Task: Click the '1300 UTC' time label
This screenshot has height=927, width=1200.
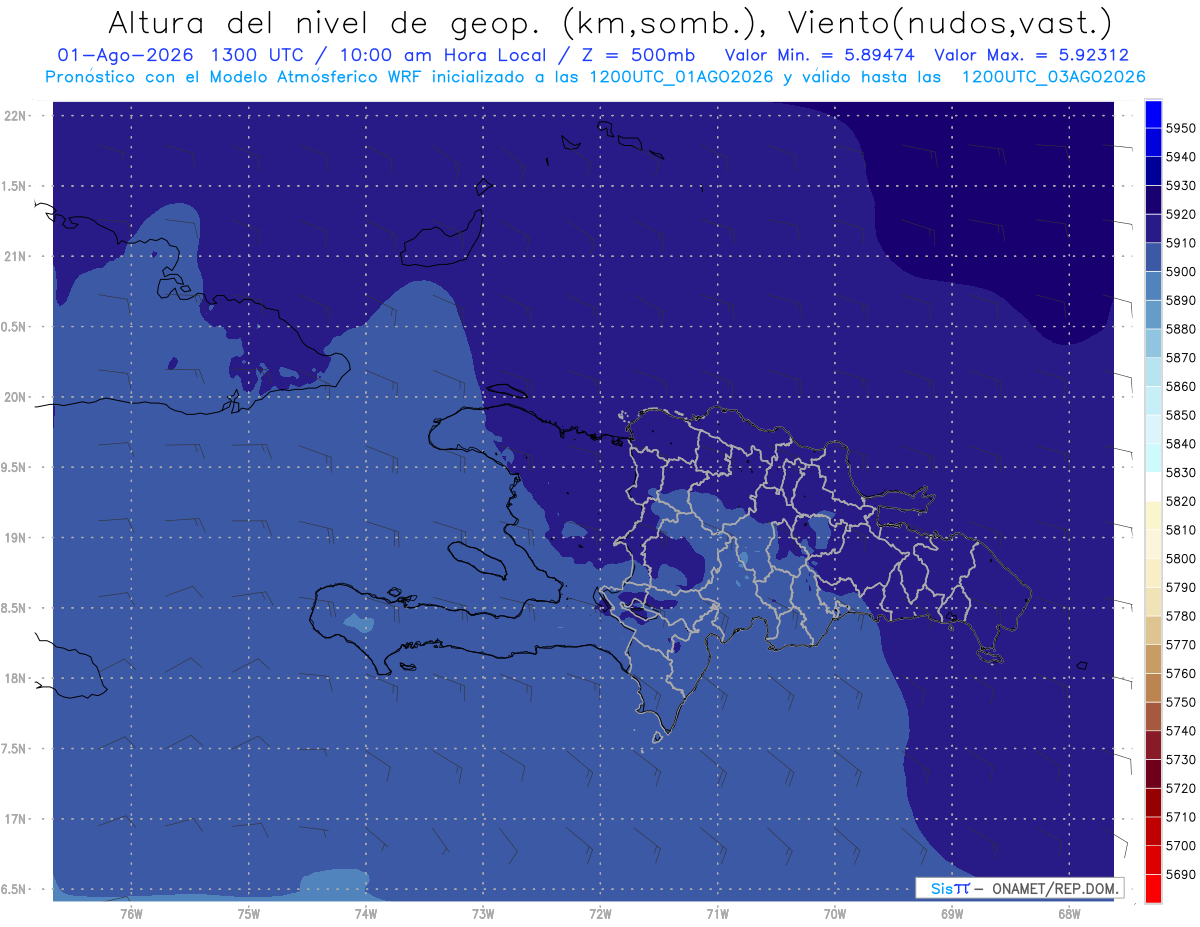Action: [x=256, y=56]
